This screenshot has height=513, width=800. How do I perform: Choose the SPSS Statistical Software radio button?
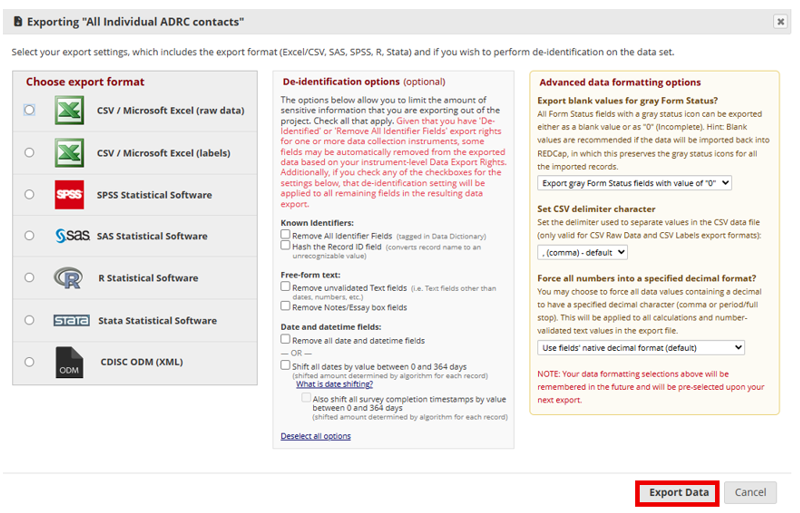[30, 194]
